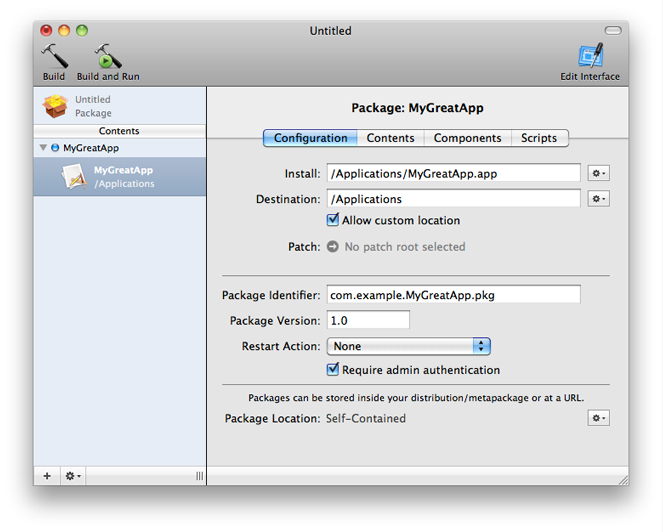
Task: Click the "Self-Contained" package location text
Action: (x=366, y=418)
